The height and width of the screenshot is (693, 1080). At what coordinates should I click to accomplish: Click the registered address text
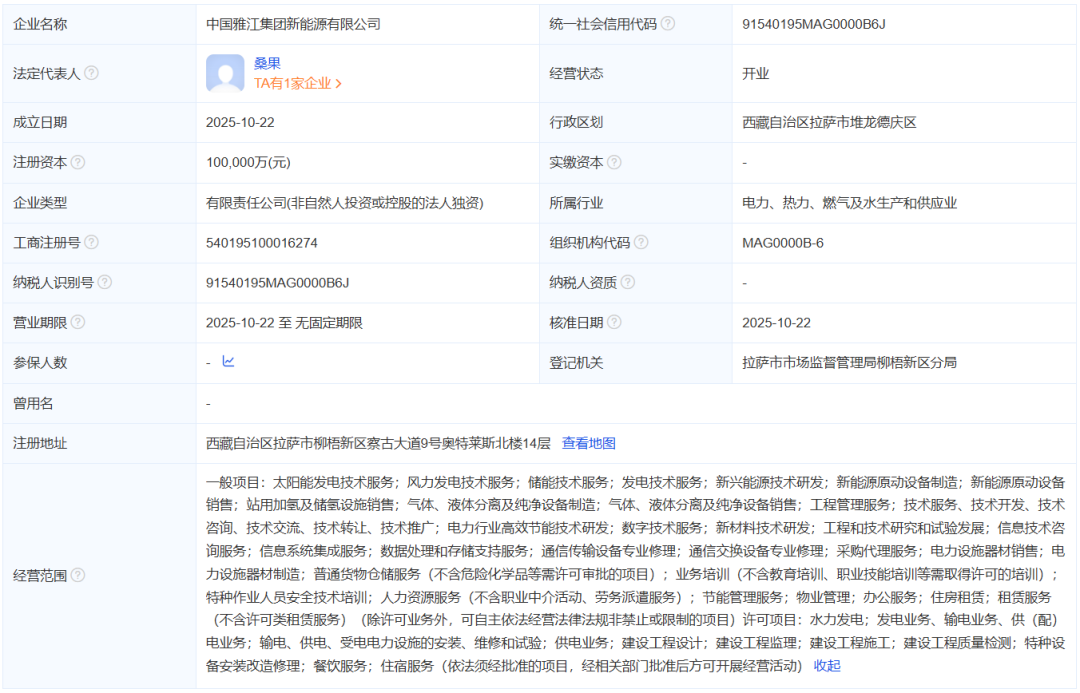(378, 443)
